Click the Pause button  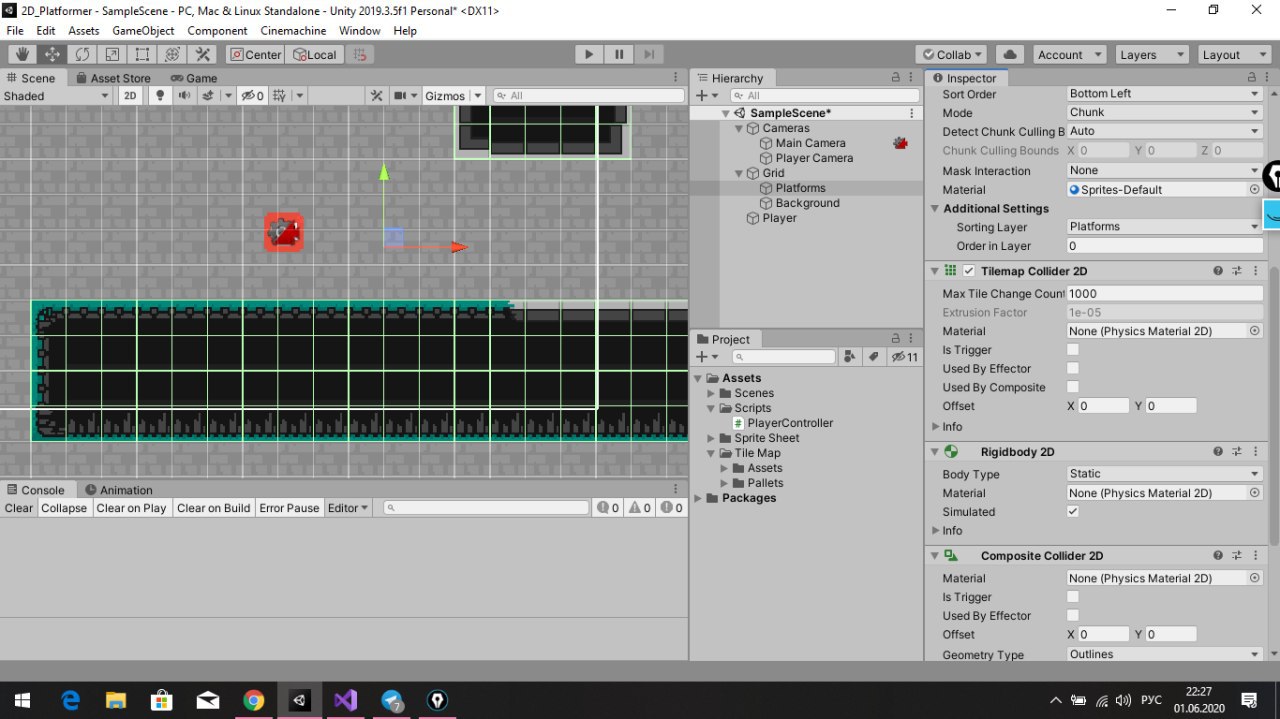tap(619, 55)
